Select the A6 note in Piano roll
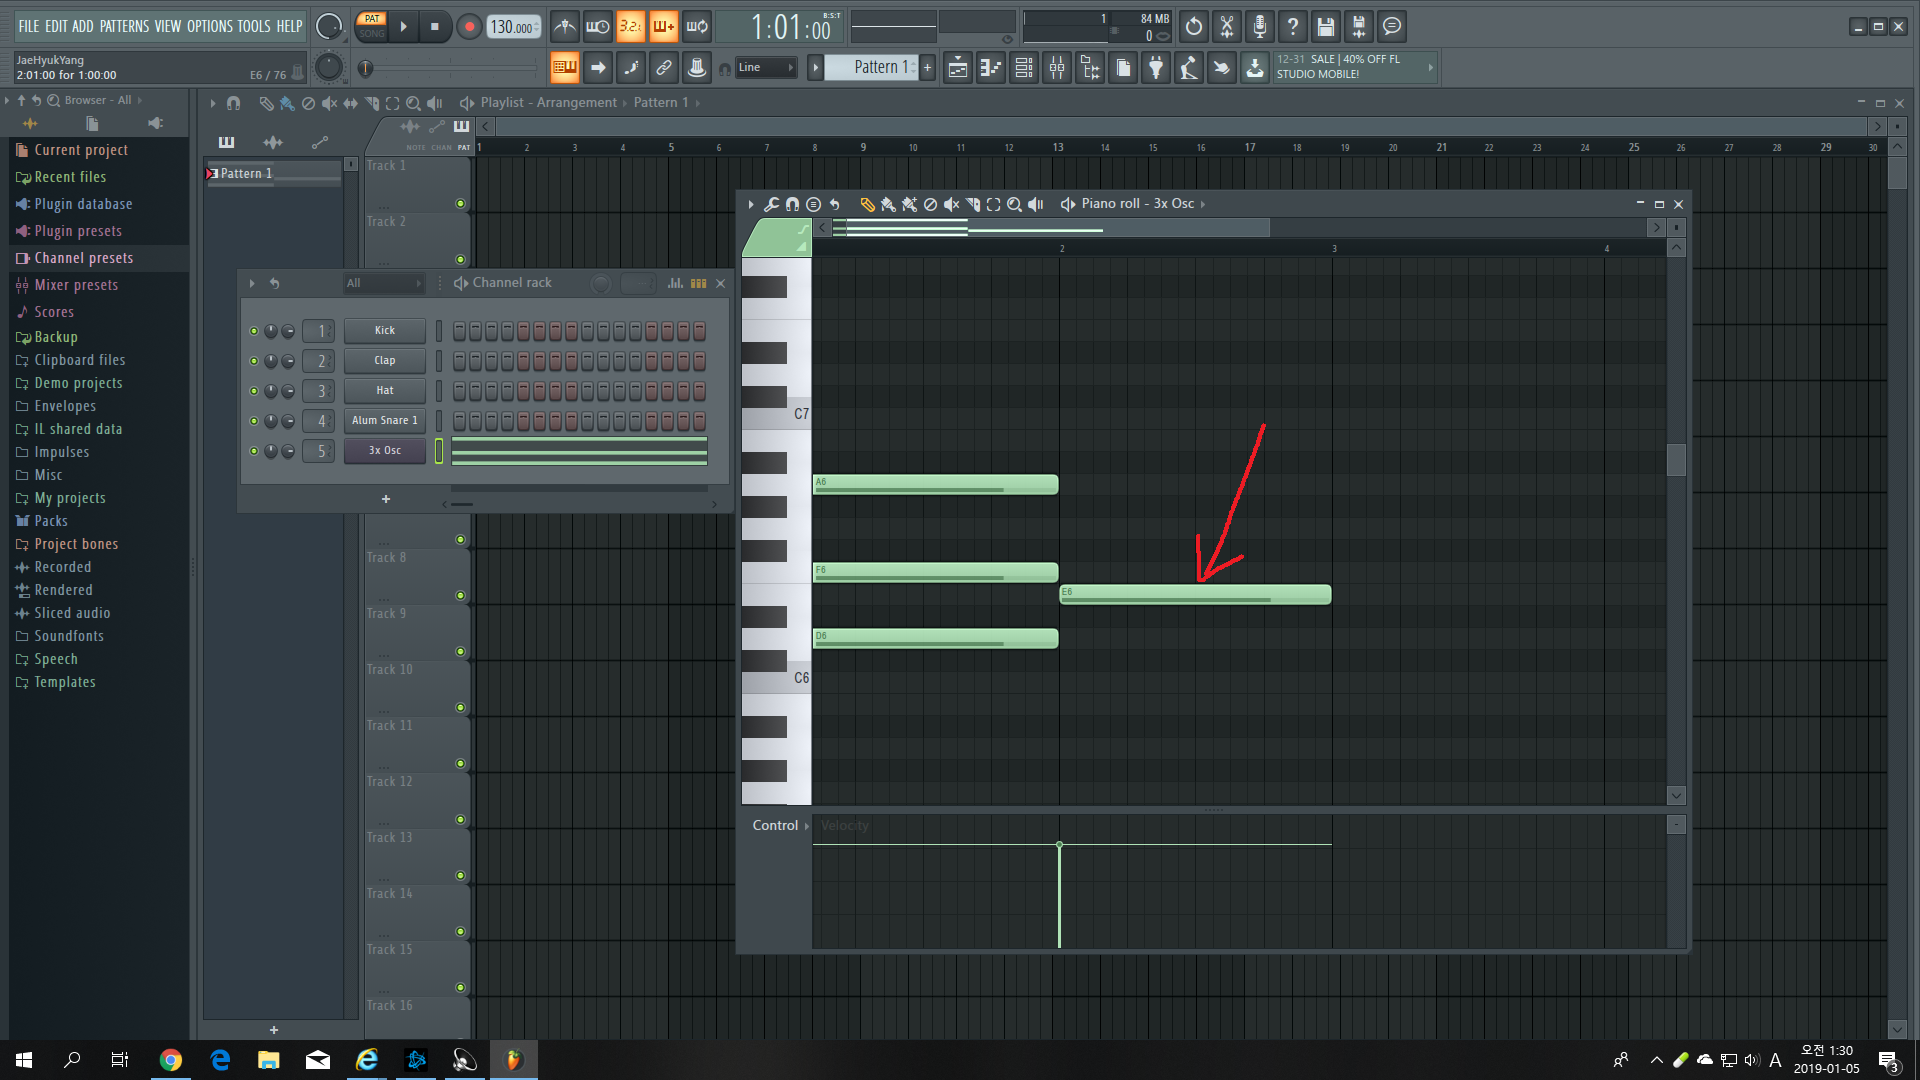The height and width of the screenshot is (1080, 1920). pos(935,485)
